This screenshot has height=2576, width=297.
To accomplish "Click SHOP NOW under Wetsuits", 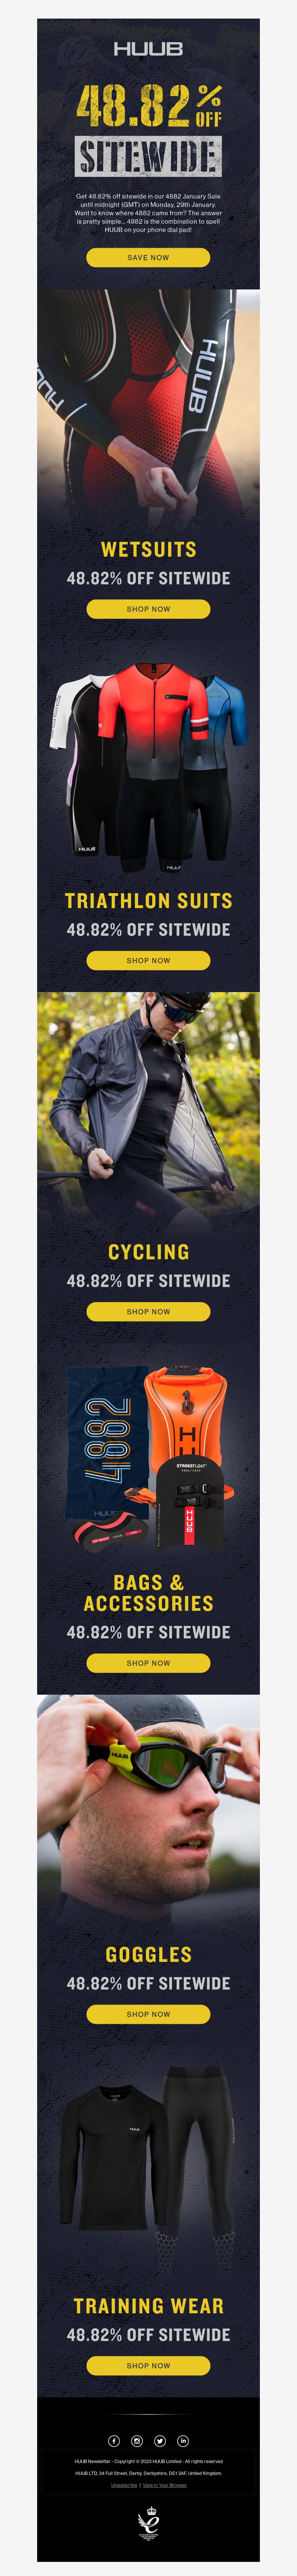I will point(148,609).
